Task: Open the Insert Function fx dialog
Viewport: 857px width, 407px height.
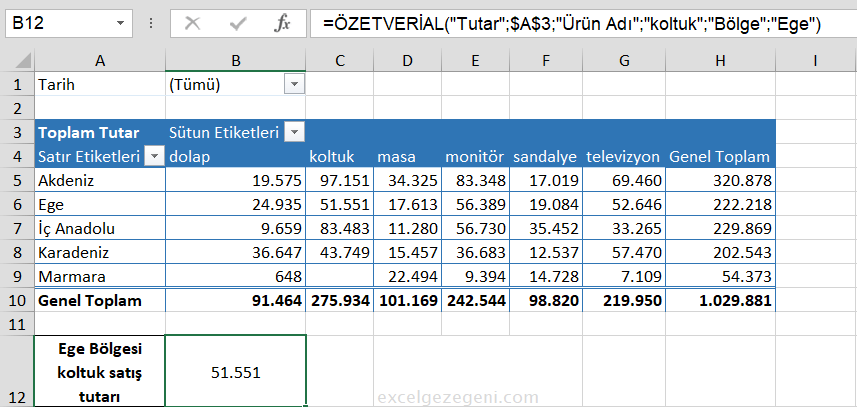Action: click(281, 23)
